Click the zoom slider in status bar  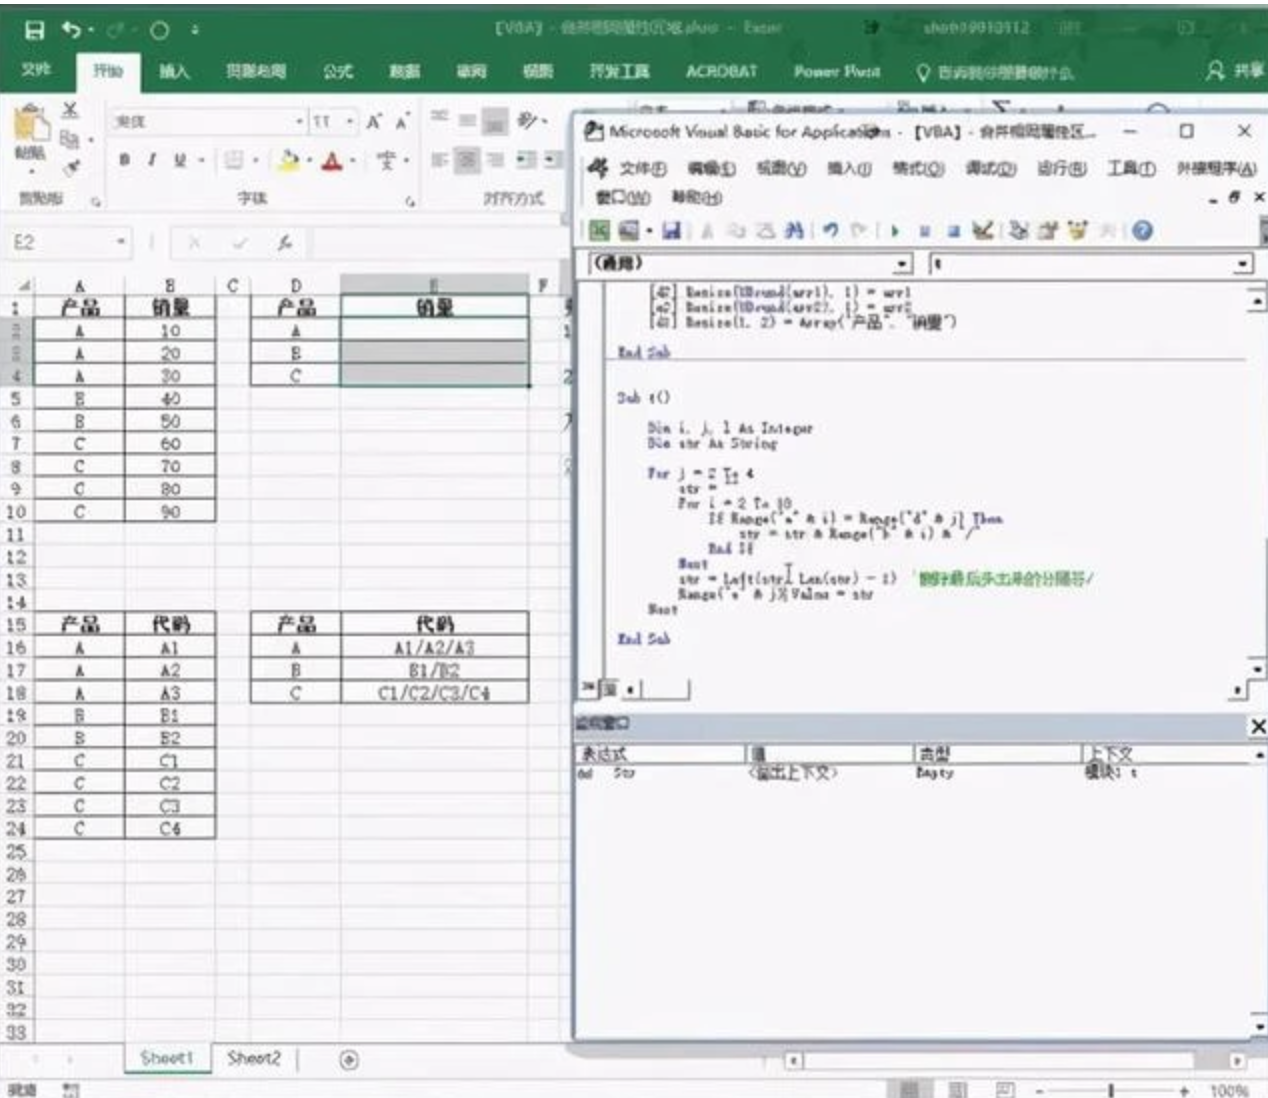[1110, 1090]
